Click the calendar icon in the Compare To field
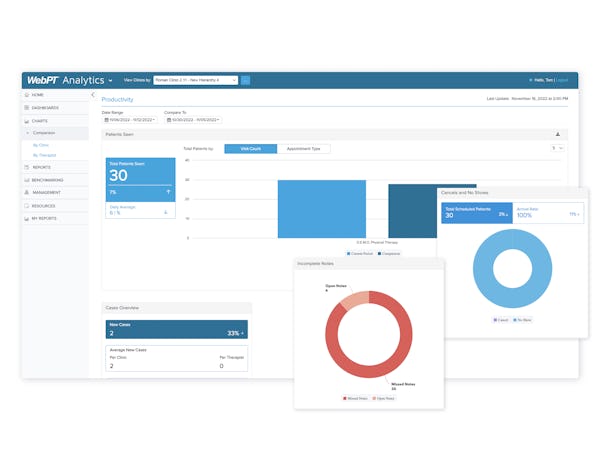This screenshot has width=600, height=450. pyautogui.click(x=169, y=120)
